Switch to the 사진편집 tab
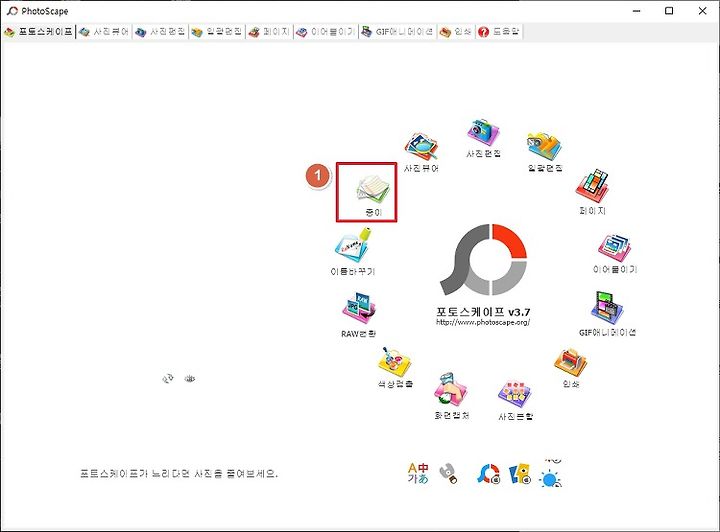 click(x=161, y=32)
